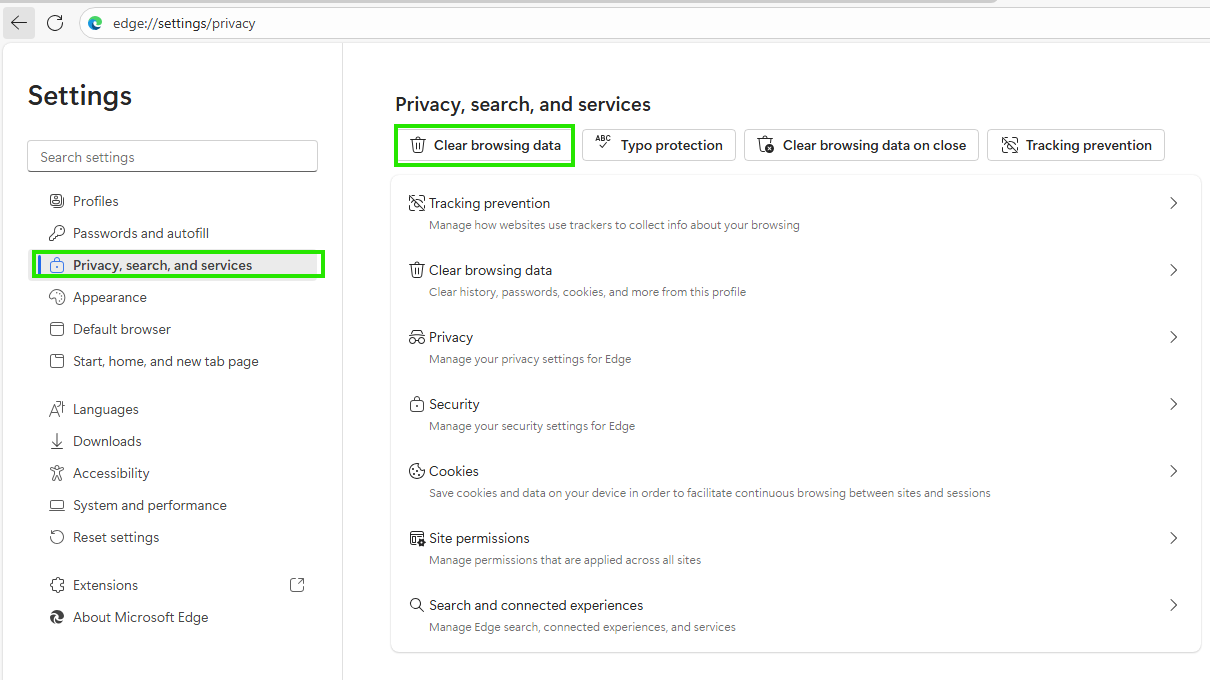The image size is (1210, 680).
Task: Click Clear browsing data on close label
Action: coord(874,145)
